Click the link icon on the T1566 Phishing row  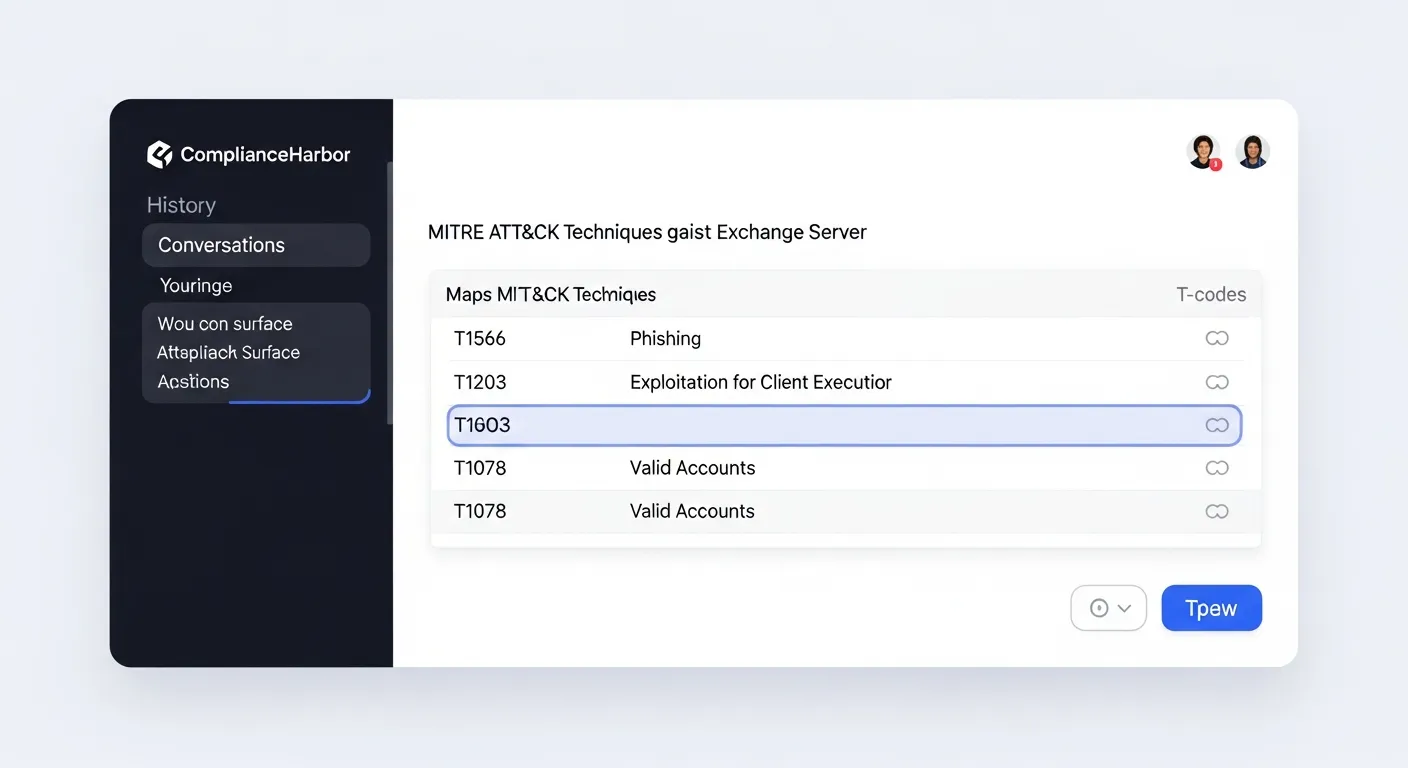tap(1217, 338)
